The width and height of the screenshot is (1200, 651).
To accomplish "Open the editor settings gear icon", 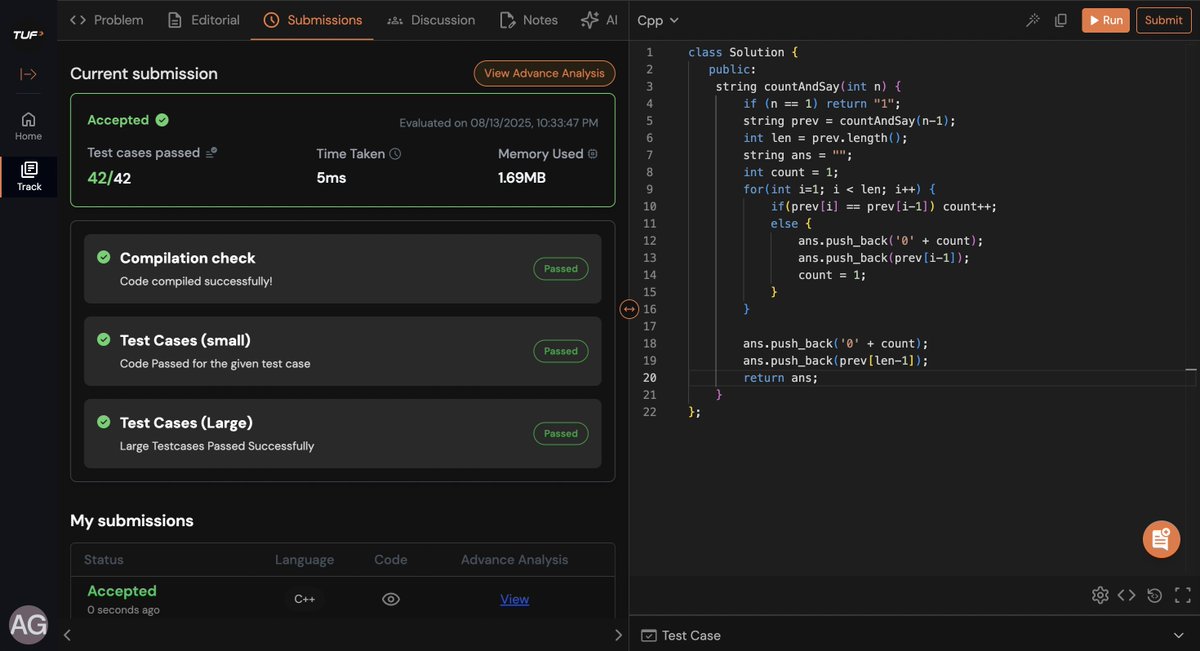I will point(1100,594).
